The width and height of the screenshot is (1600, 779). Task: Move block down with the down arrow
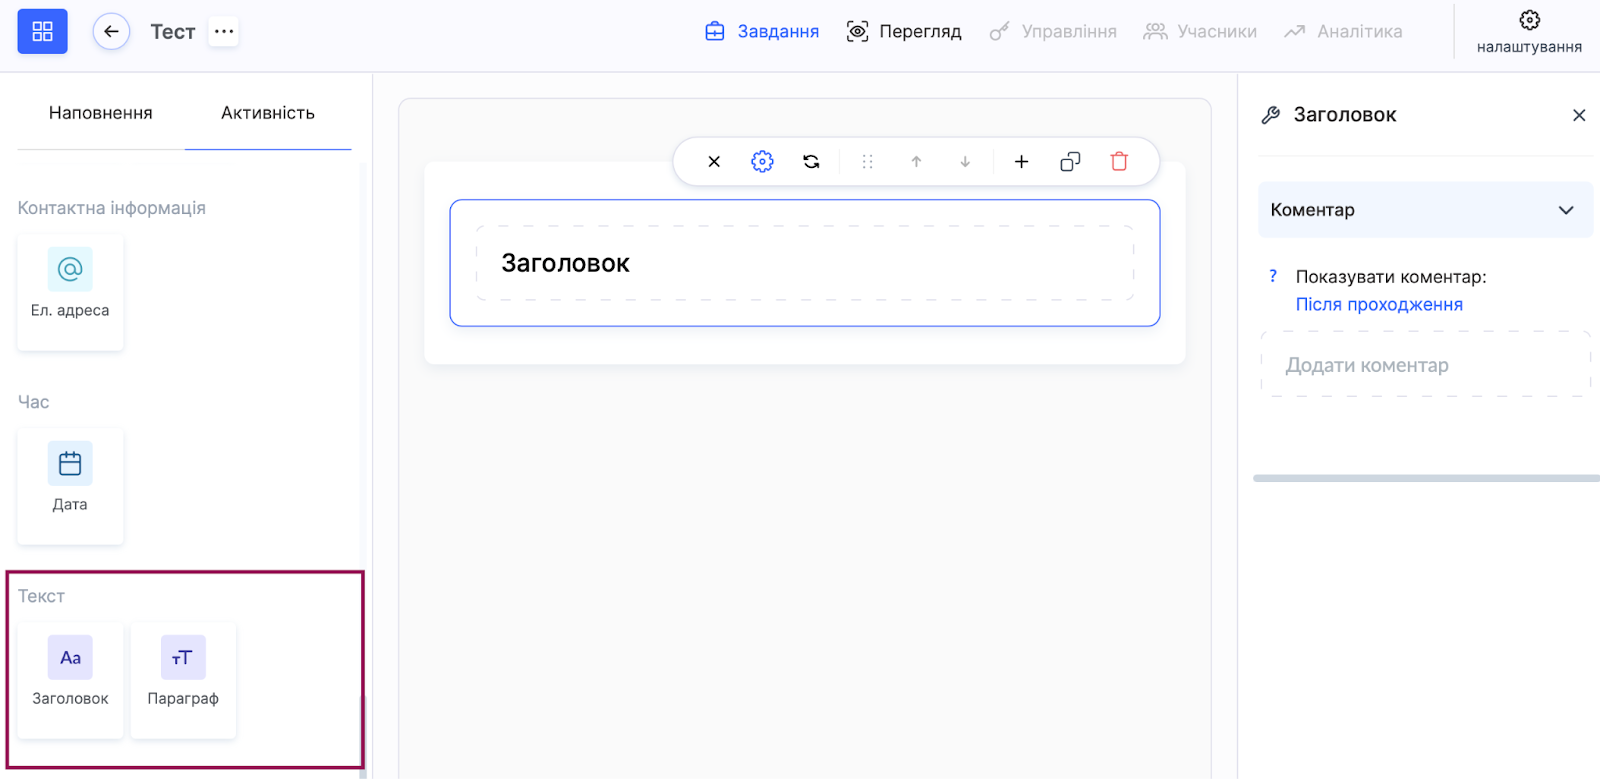point(965,162)
